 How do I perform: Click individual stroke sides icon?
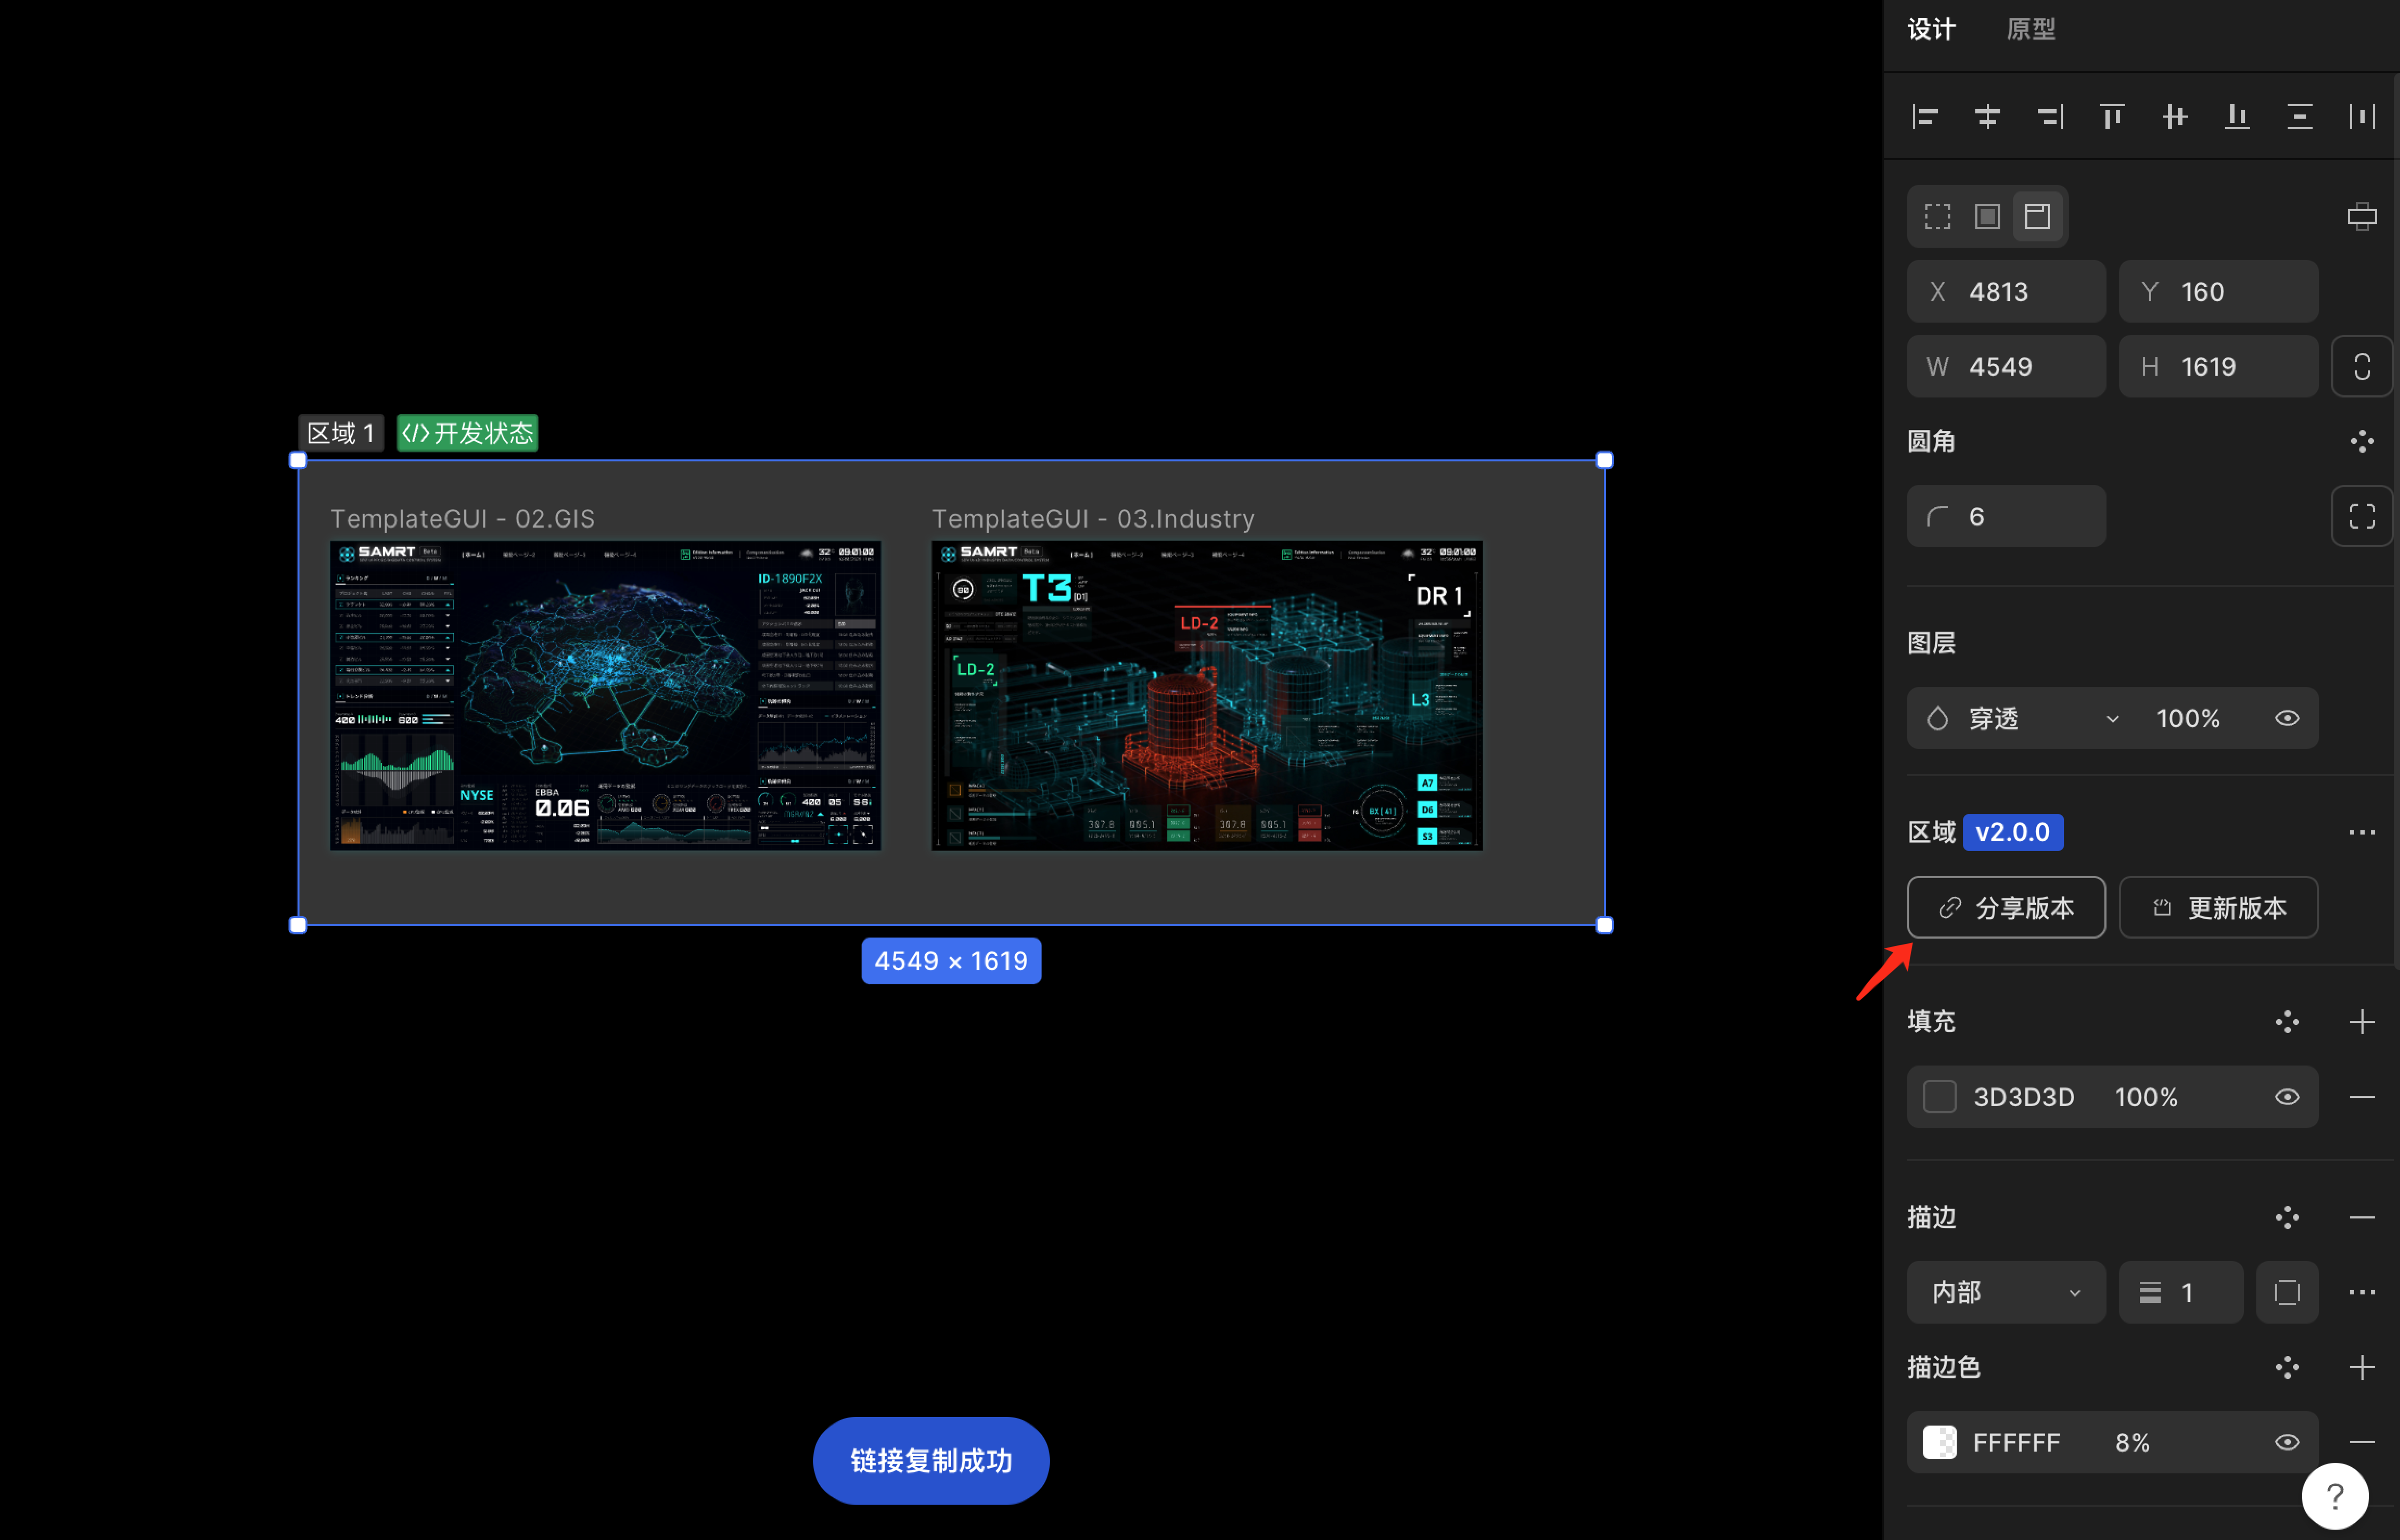2287,1292
